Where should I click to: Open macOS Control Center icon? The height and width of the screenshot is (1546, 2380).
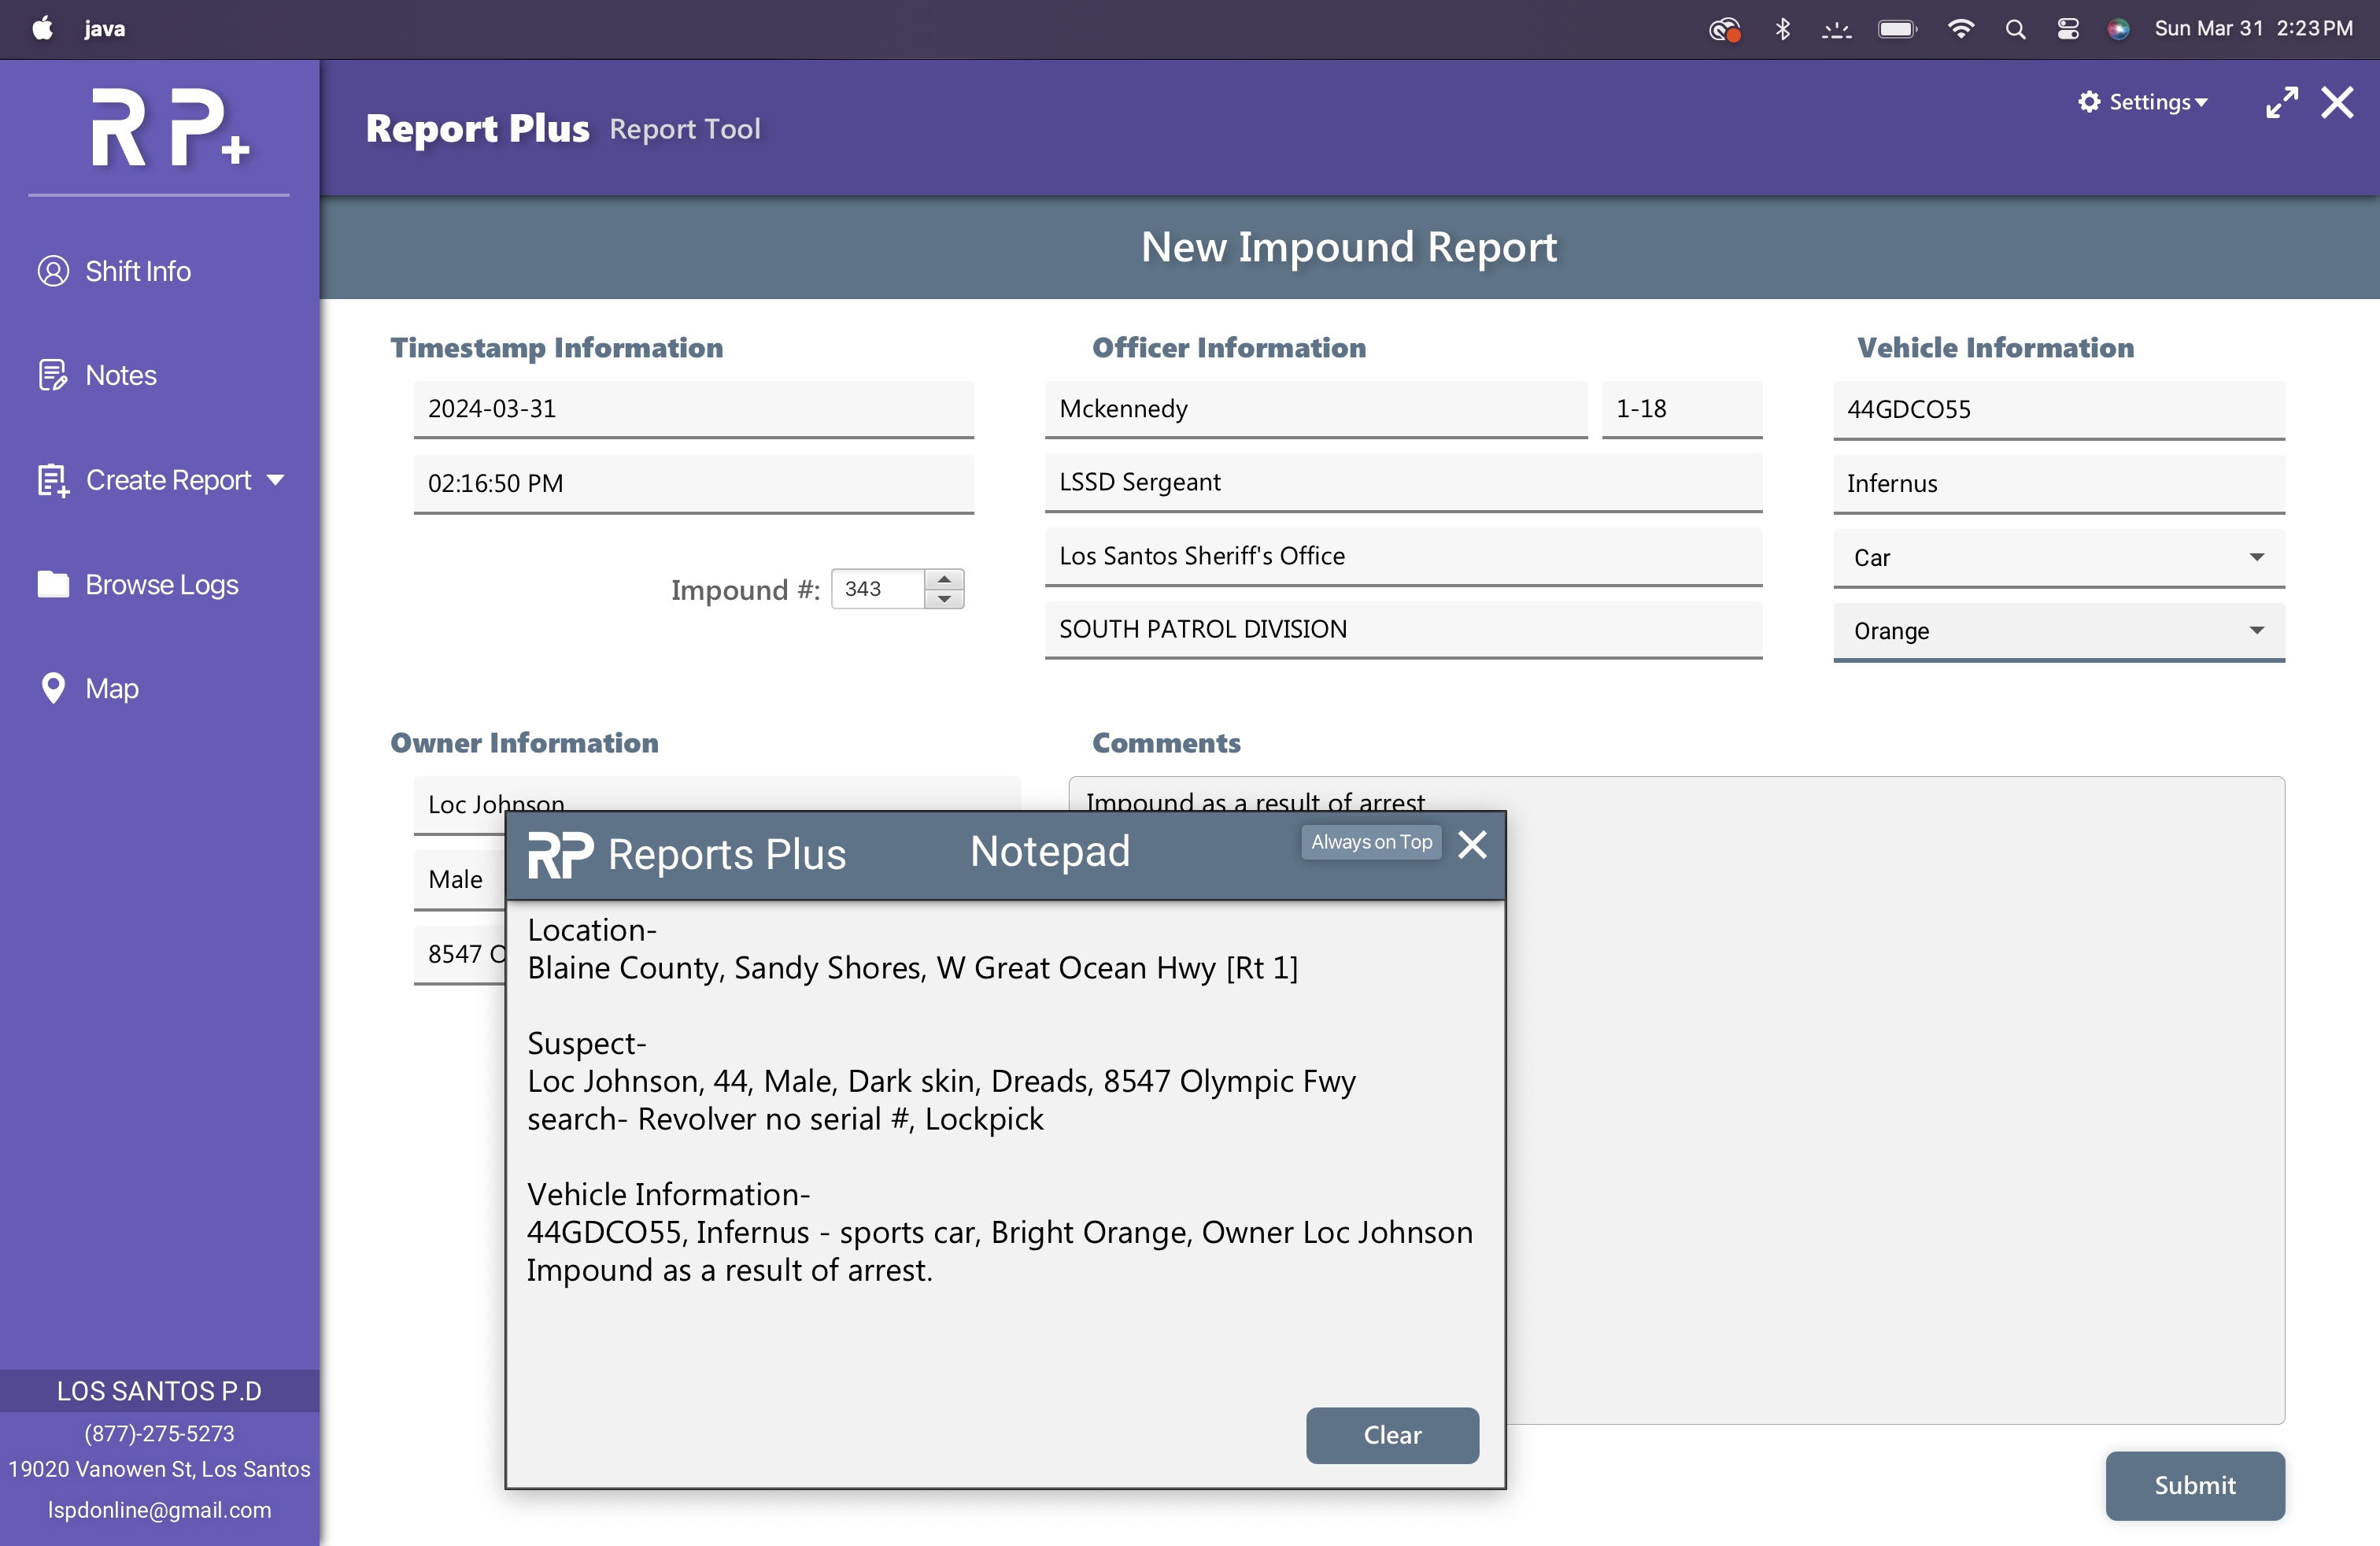pos(2067,29)
